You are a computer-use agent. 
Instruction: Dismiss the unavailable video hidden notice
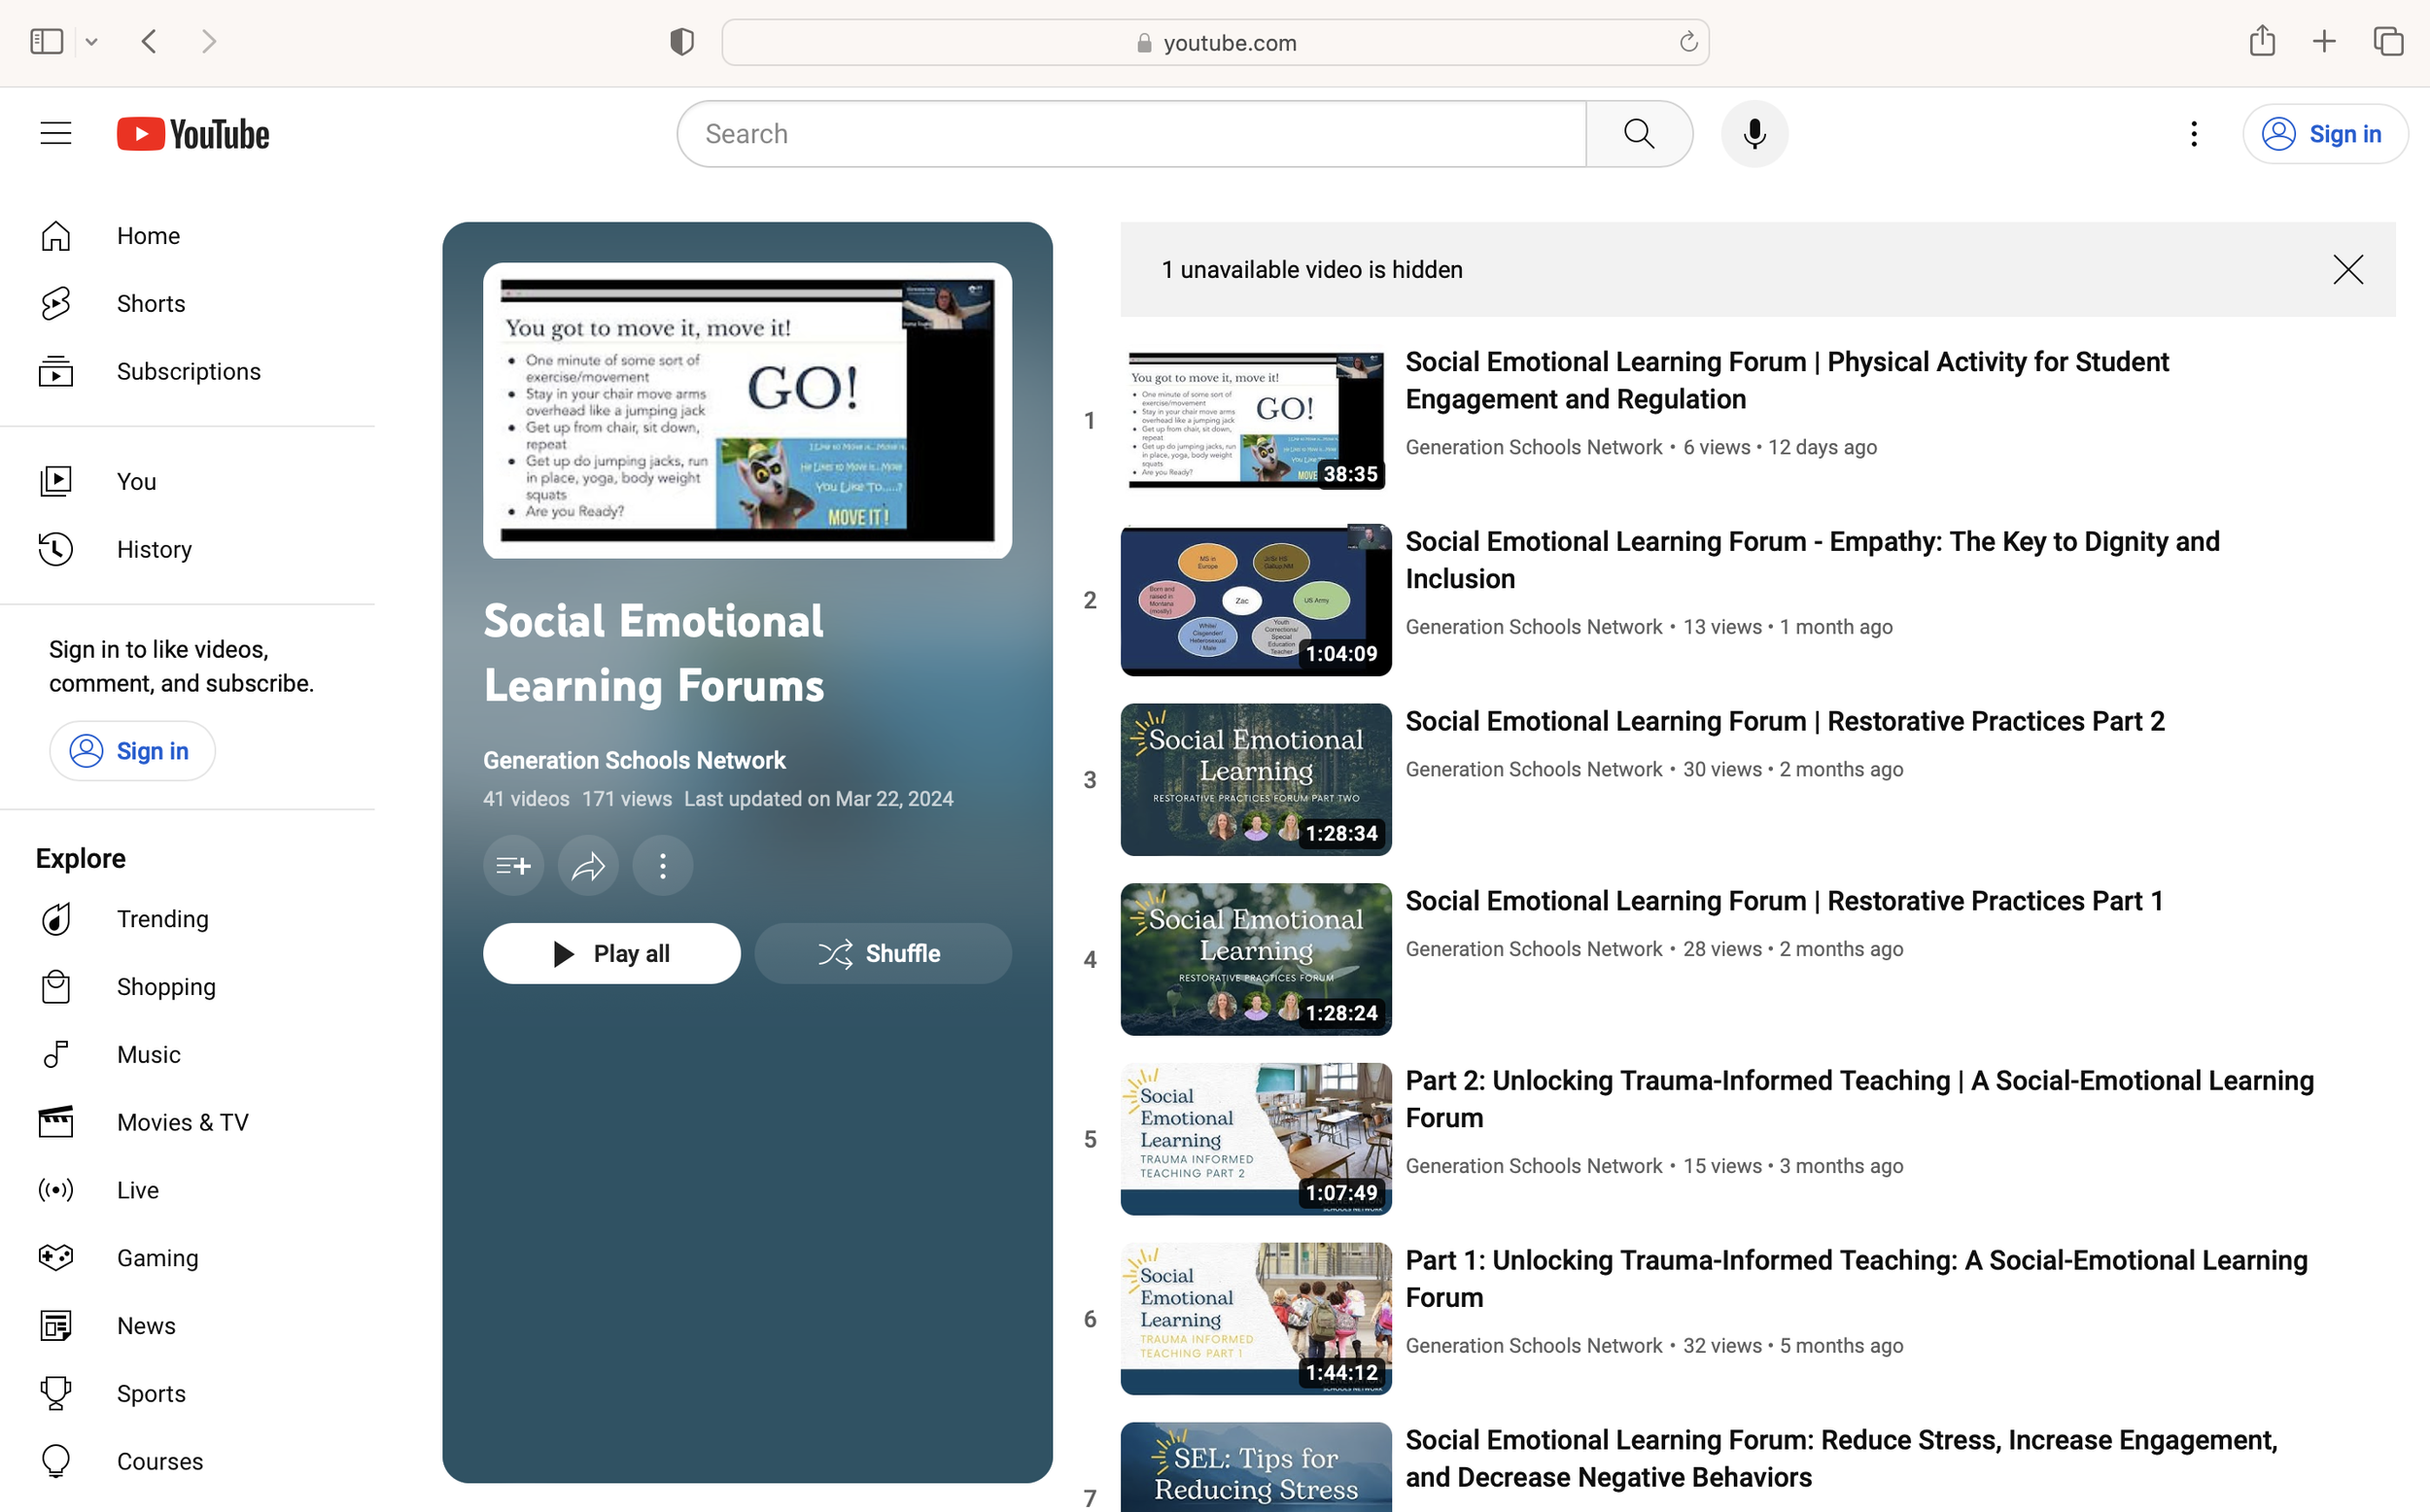pyautogui.click(x=2347, y=270)
